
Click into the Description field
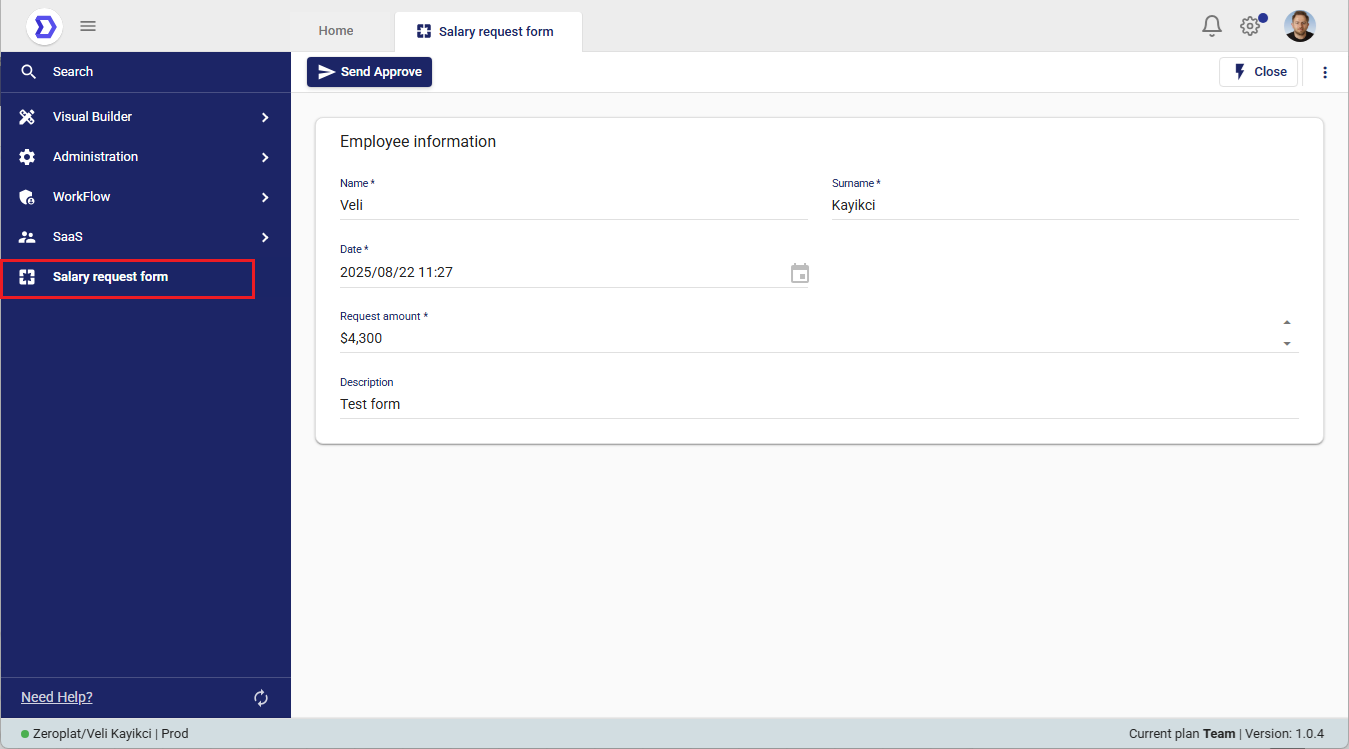coord(818,405)
